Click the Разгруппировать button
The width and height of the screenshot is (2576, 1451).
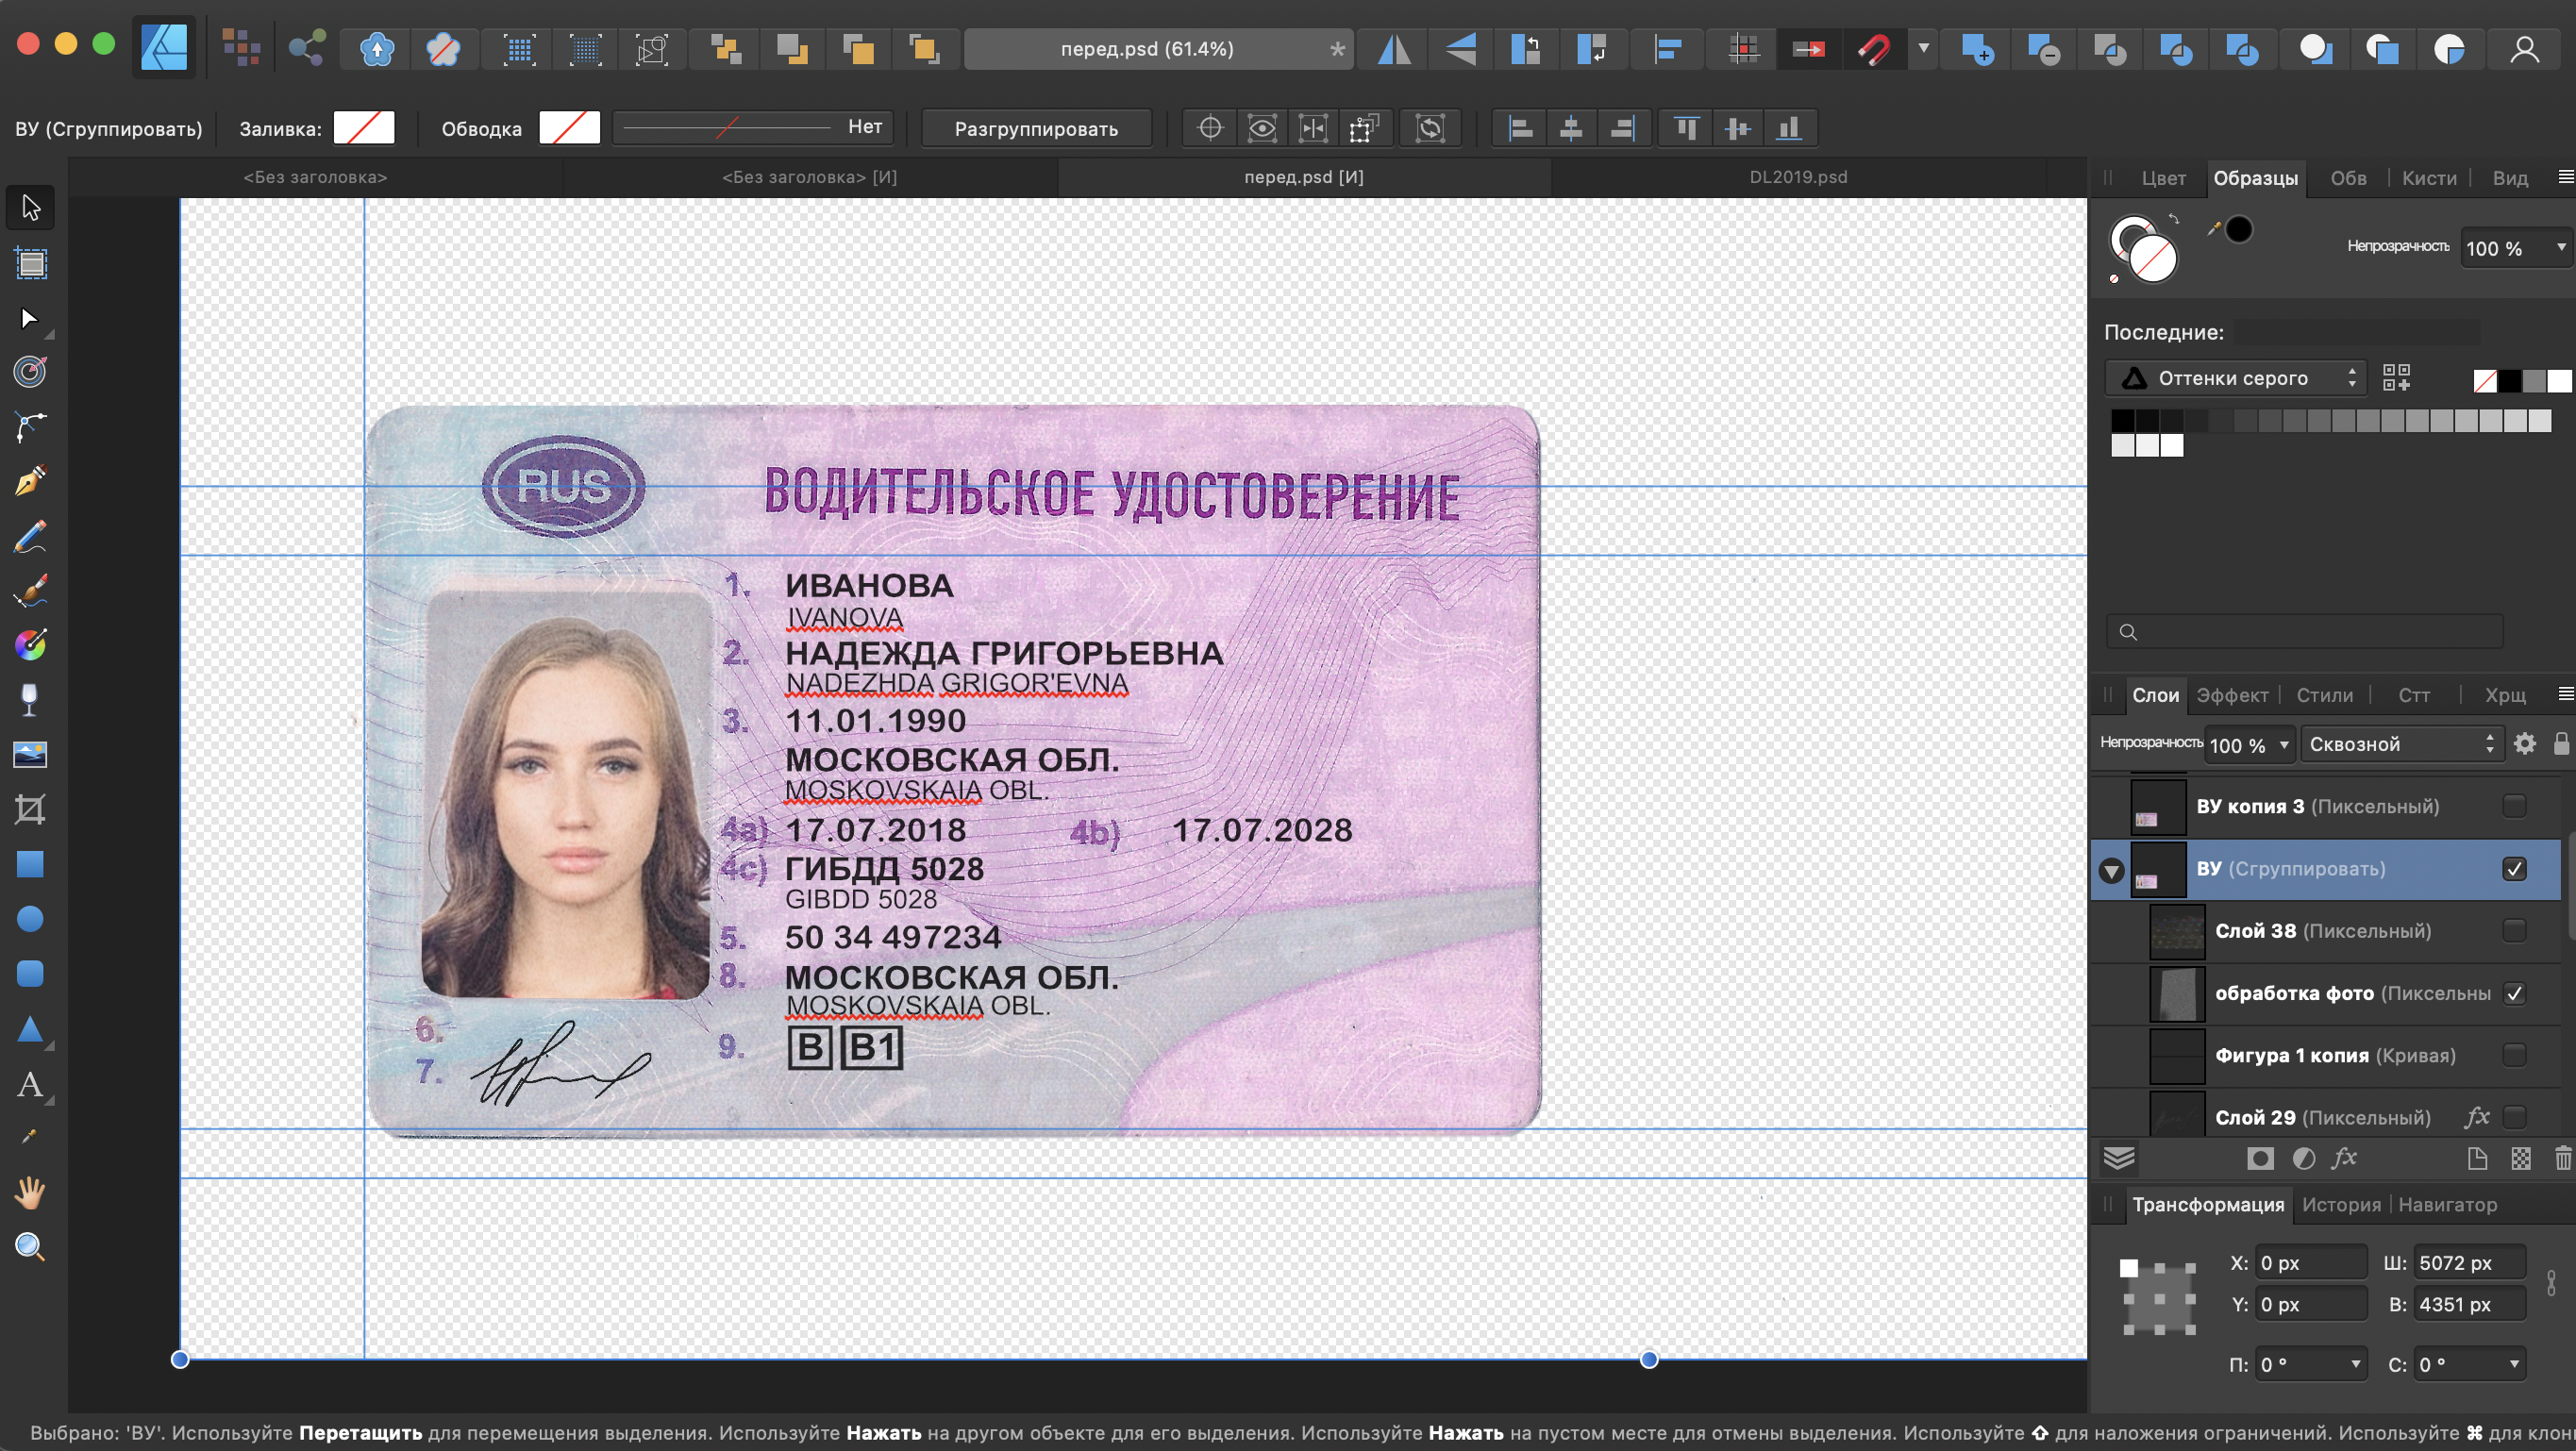[1036, 129]
